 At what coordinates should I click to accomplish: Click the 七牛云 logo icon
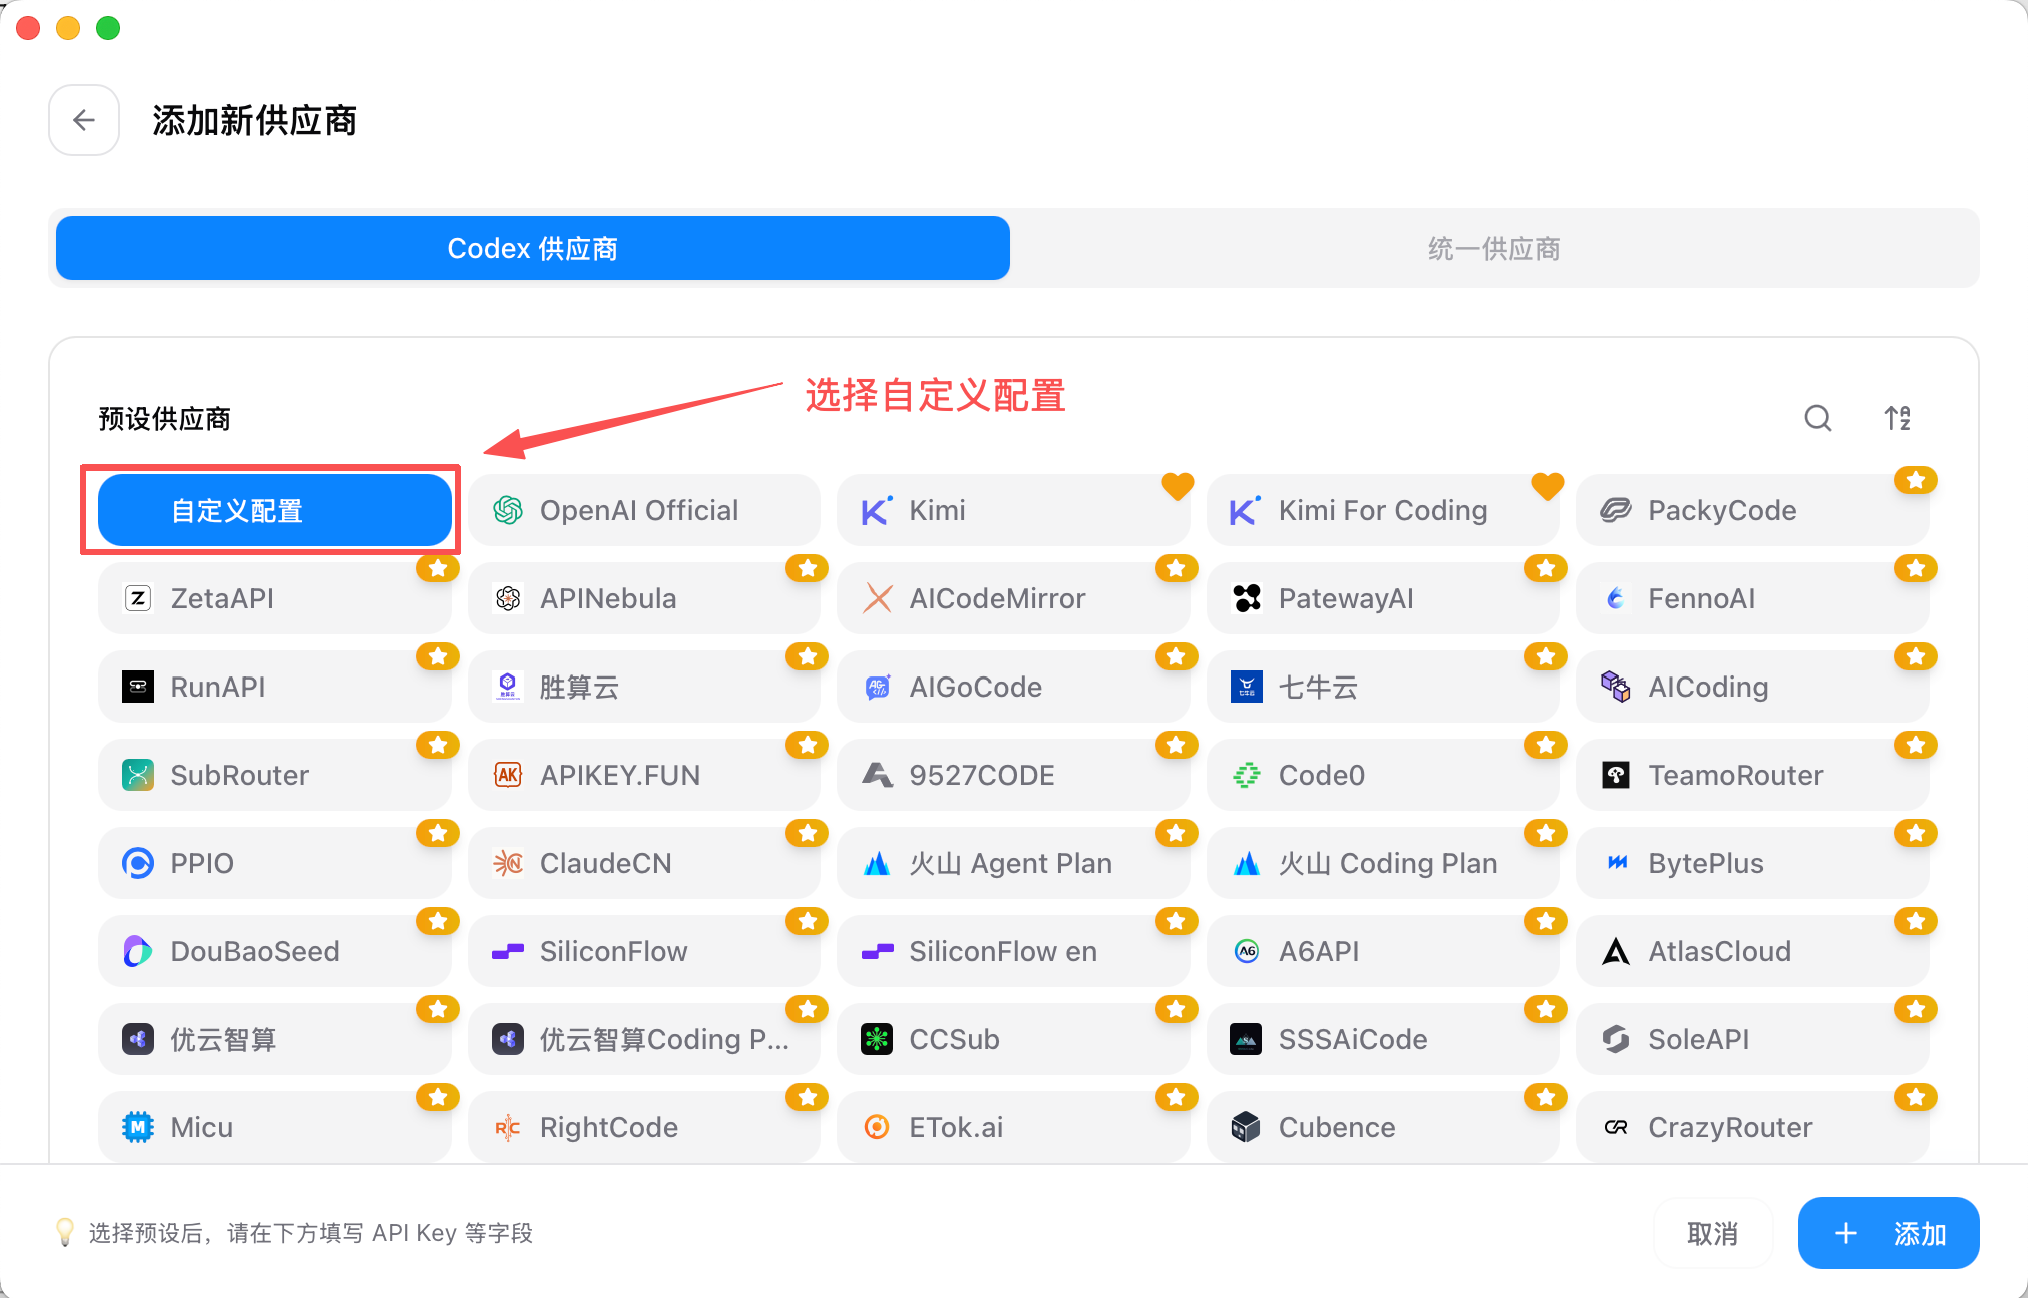coord(1247,687)
